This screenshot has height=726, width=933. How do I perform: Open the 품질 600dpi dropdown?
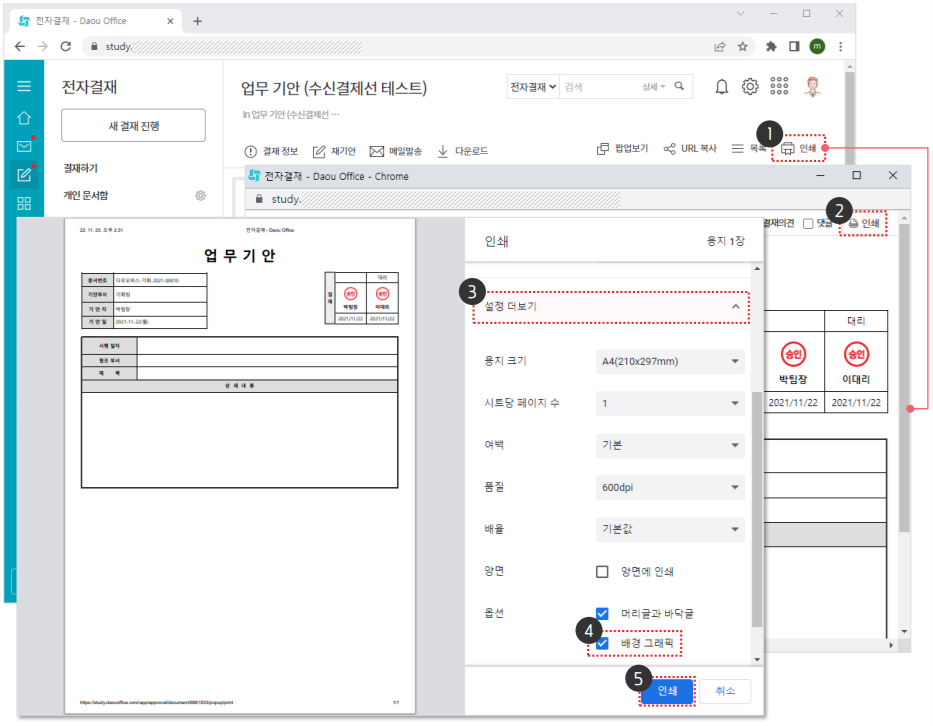[669, 487]
